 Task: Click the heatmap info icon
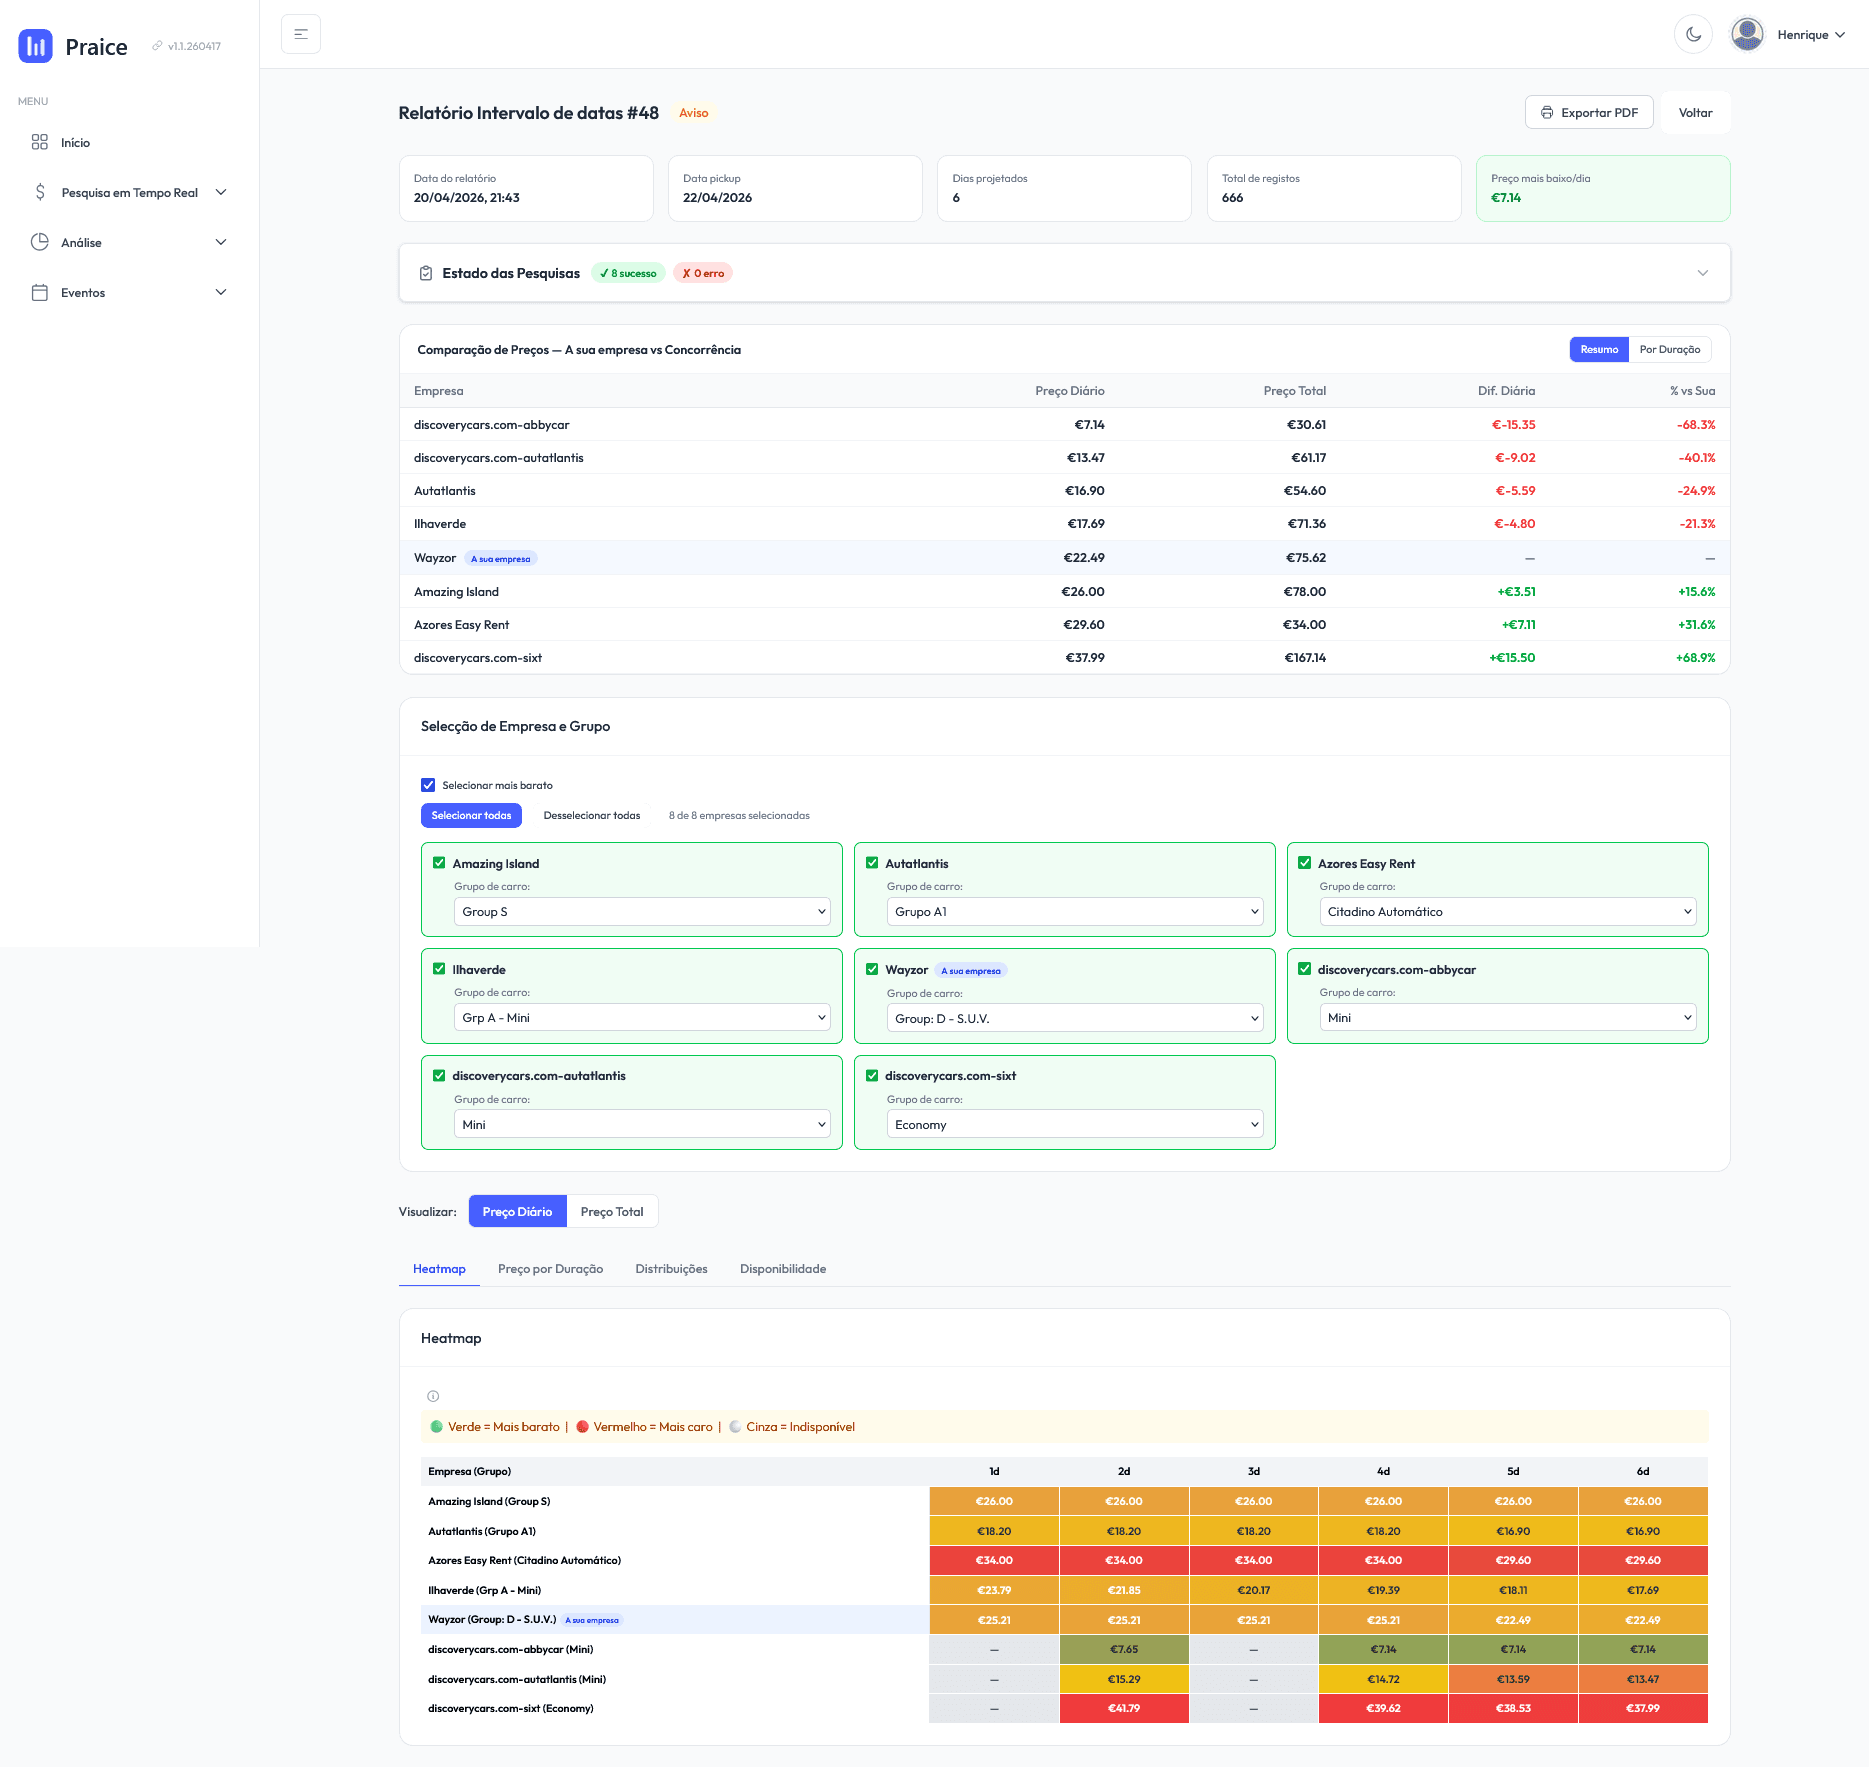[x=433, y=1396]
